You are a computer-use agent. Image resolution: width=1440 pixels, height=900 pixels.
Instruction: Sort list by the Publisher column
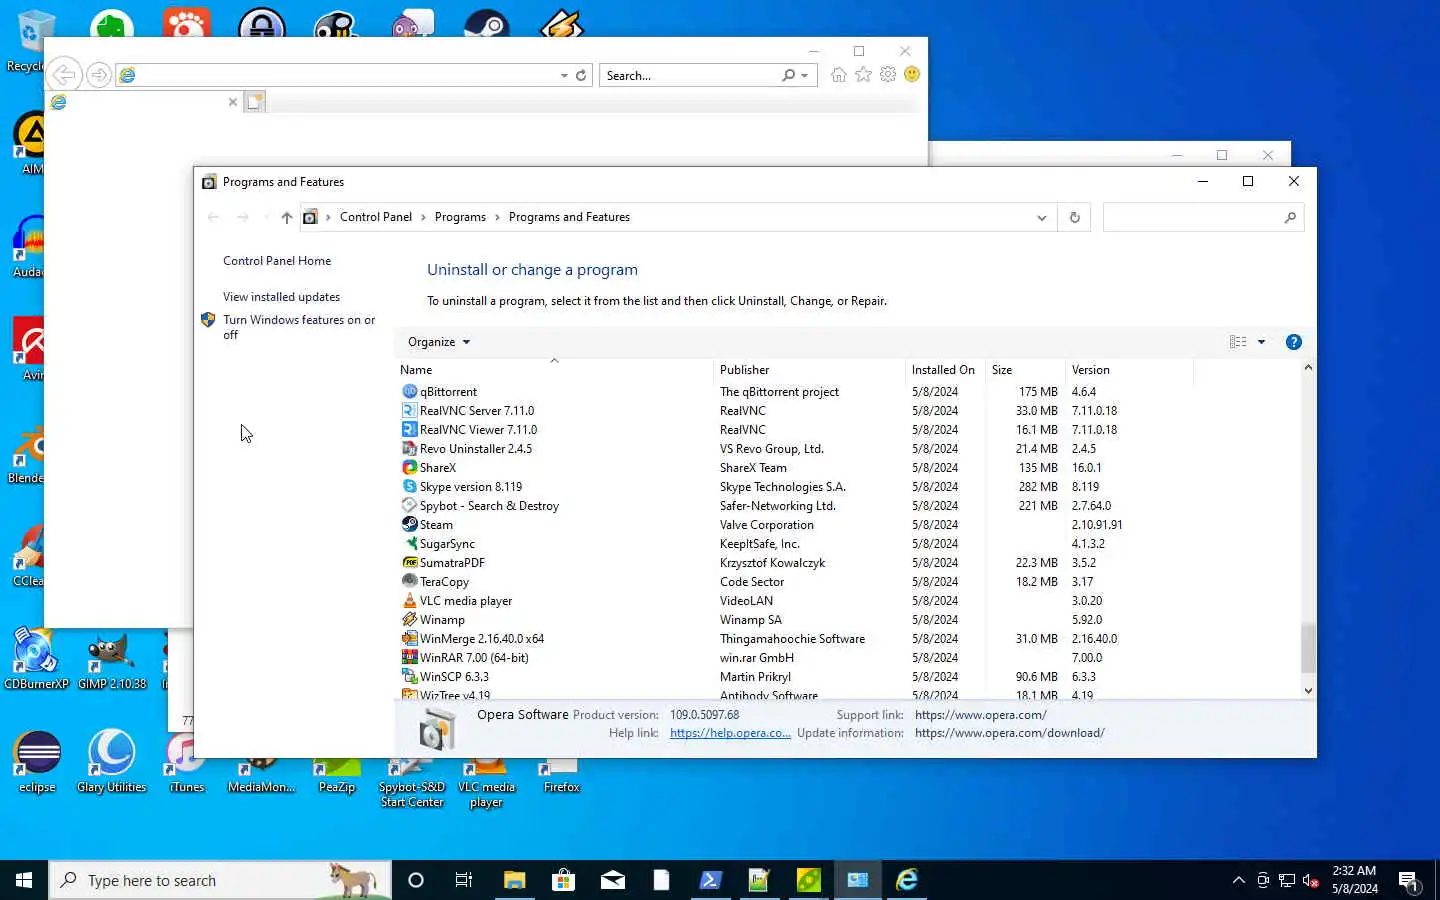(x=810, y=370)
